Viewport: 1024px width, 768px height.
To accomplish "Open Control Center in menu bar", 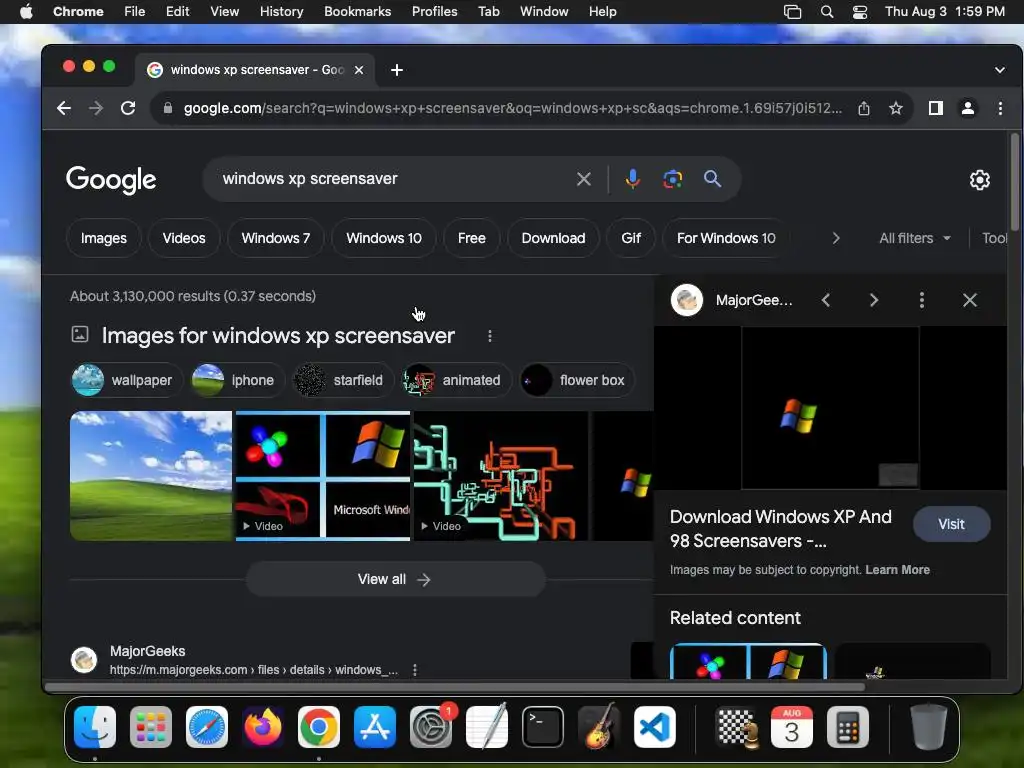I will tap(860, 12).
